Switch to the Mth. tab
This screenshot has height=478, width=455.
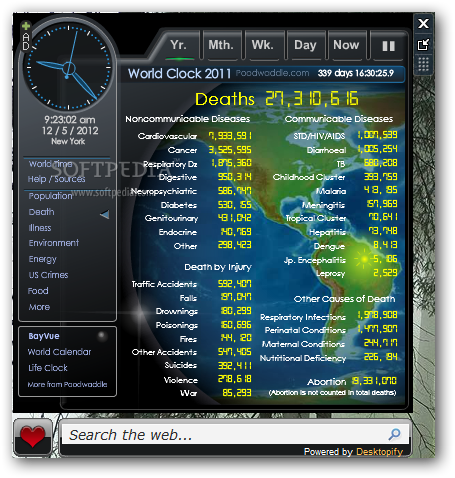(x=221, y=45)
